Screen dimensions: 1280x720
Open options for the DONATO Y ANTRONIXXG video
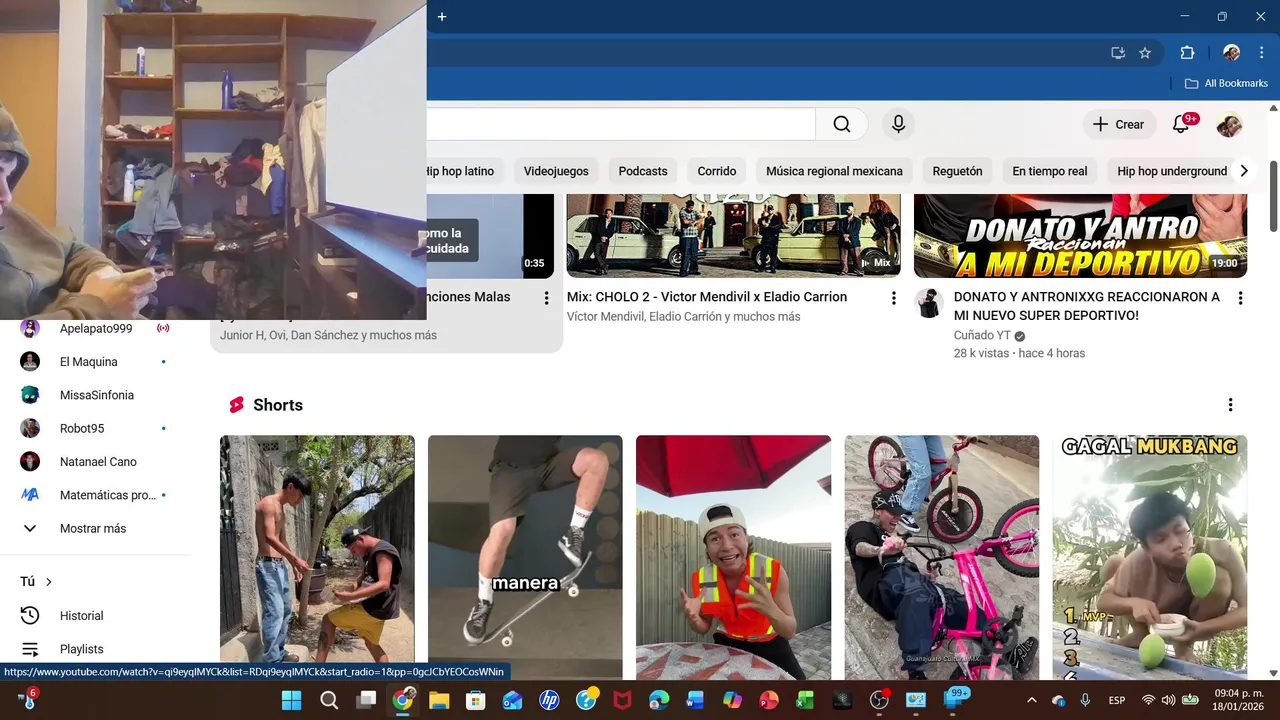[1240, 298]
